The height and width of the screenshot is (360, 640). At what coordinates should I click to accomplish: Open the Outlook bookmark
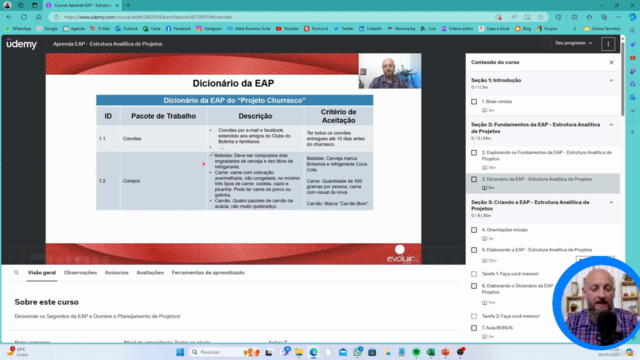coord(126,29)
